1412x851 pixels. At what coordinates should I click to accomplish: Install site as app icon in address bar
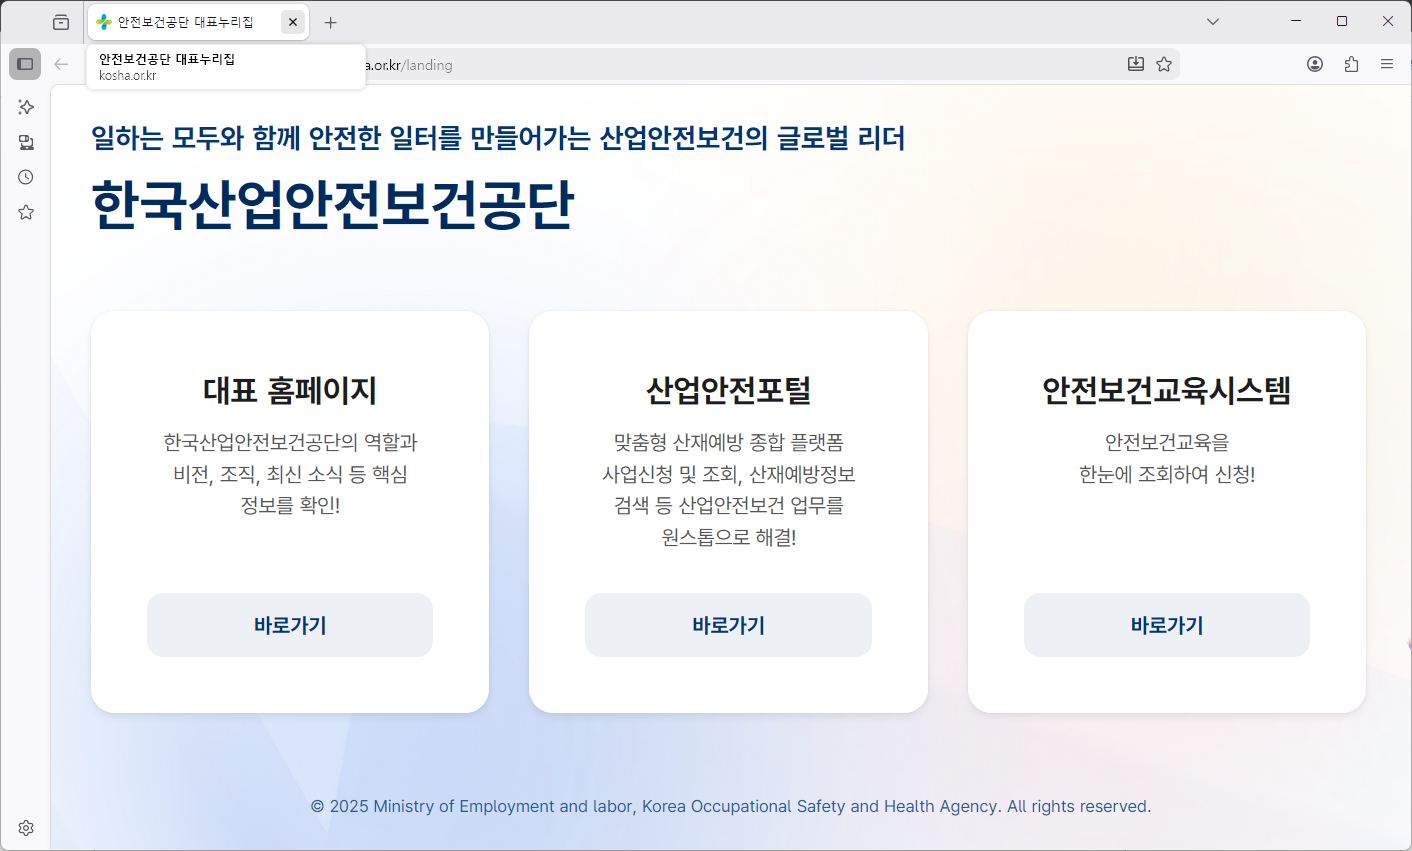tap(1136, 64)
